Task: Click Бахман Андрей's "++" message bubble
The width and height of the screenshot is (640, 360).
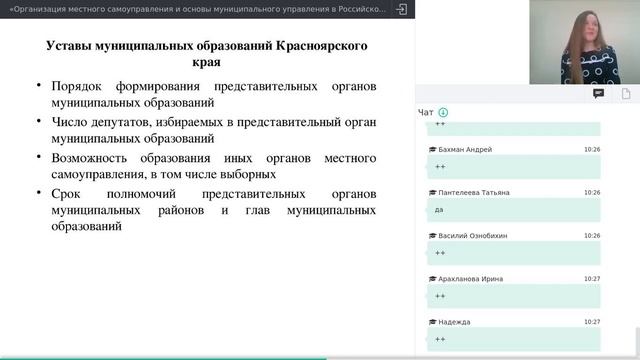Action: point(513,167)
